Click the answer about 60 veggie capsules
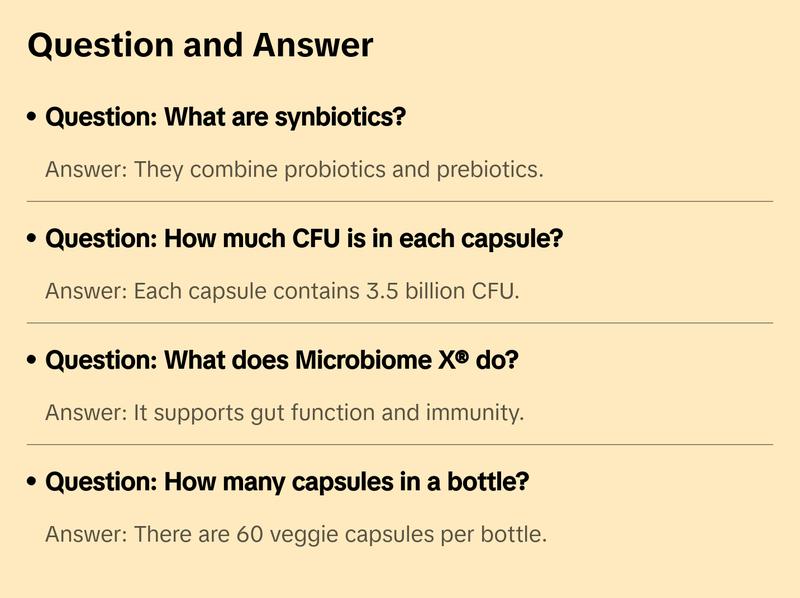This screenshot has height=598, width=800. click(x=296, y=534)
